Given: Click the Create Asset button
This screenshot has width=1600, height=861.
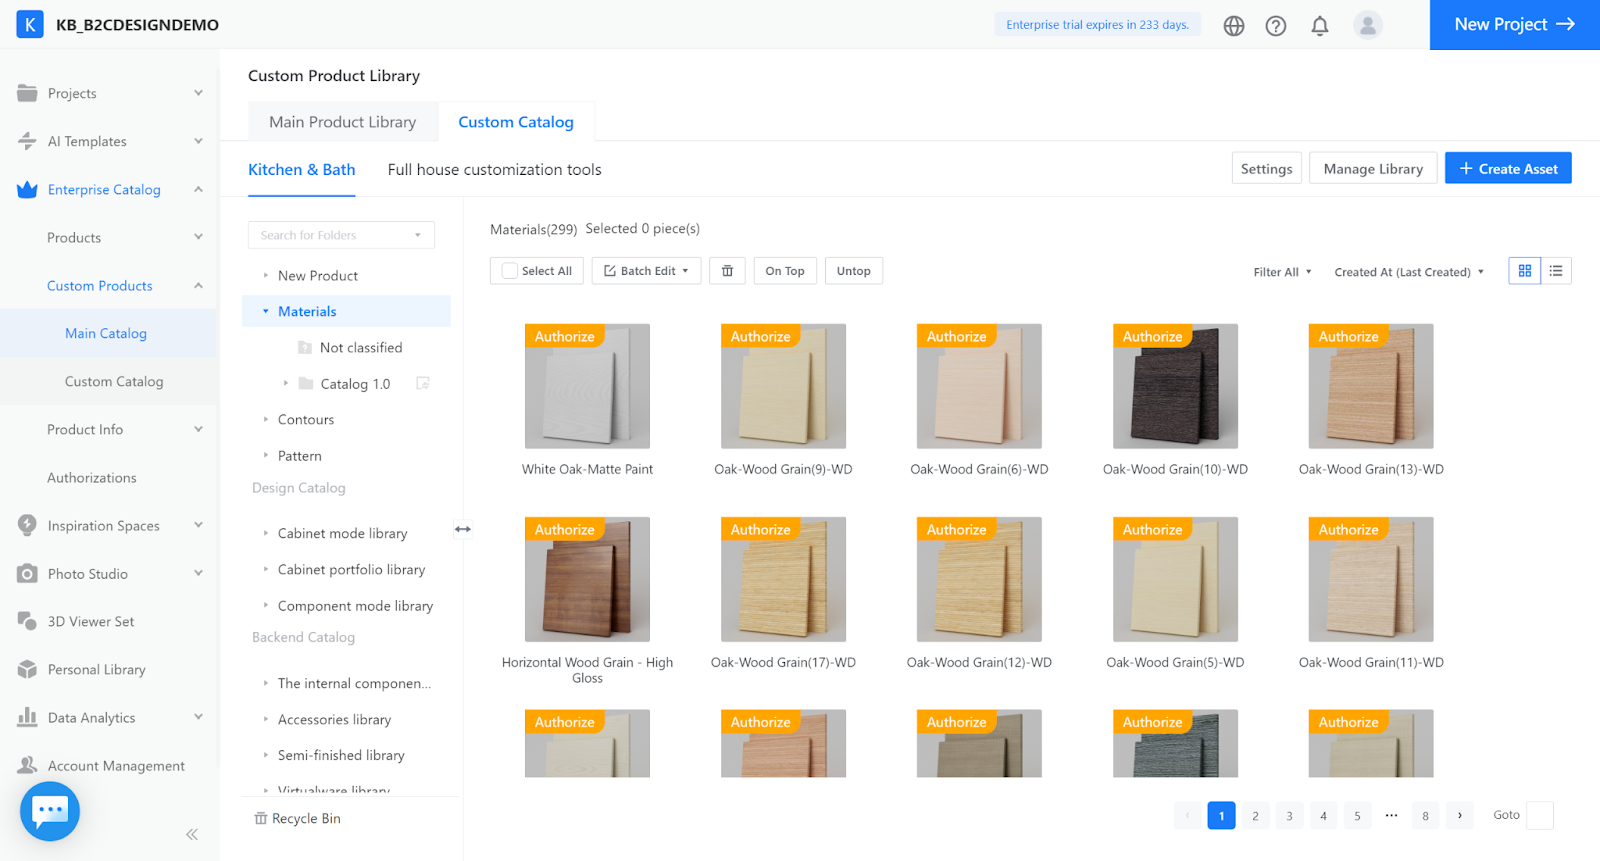Looking at the screenshot, I should pos(1507,169).
